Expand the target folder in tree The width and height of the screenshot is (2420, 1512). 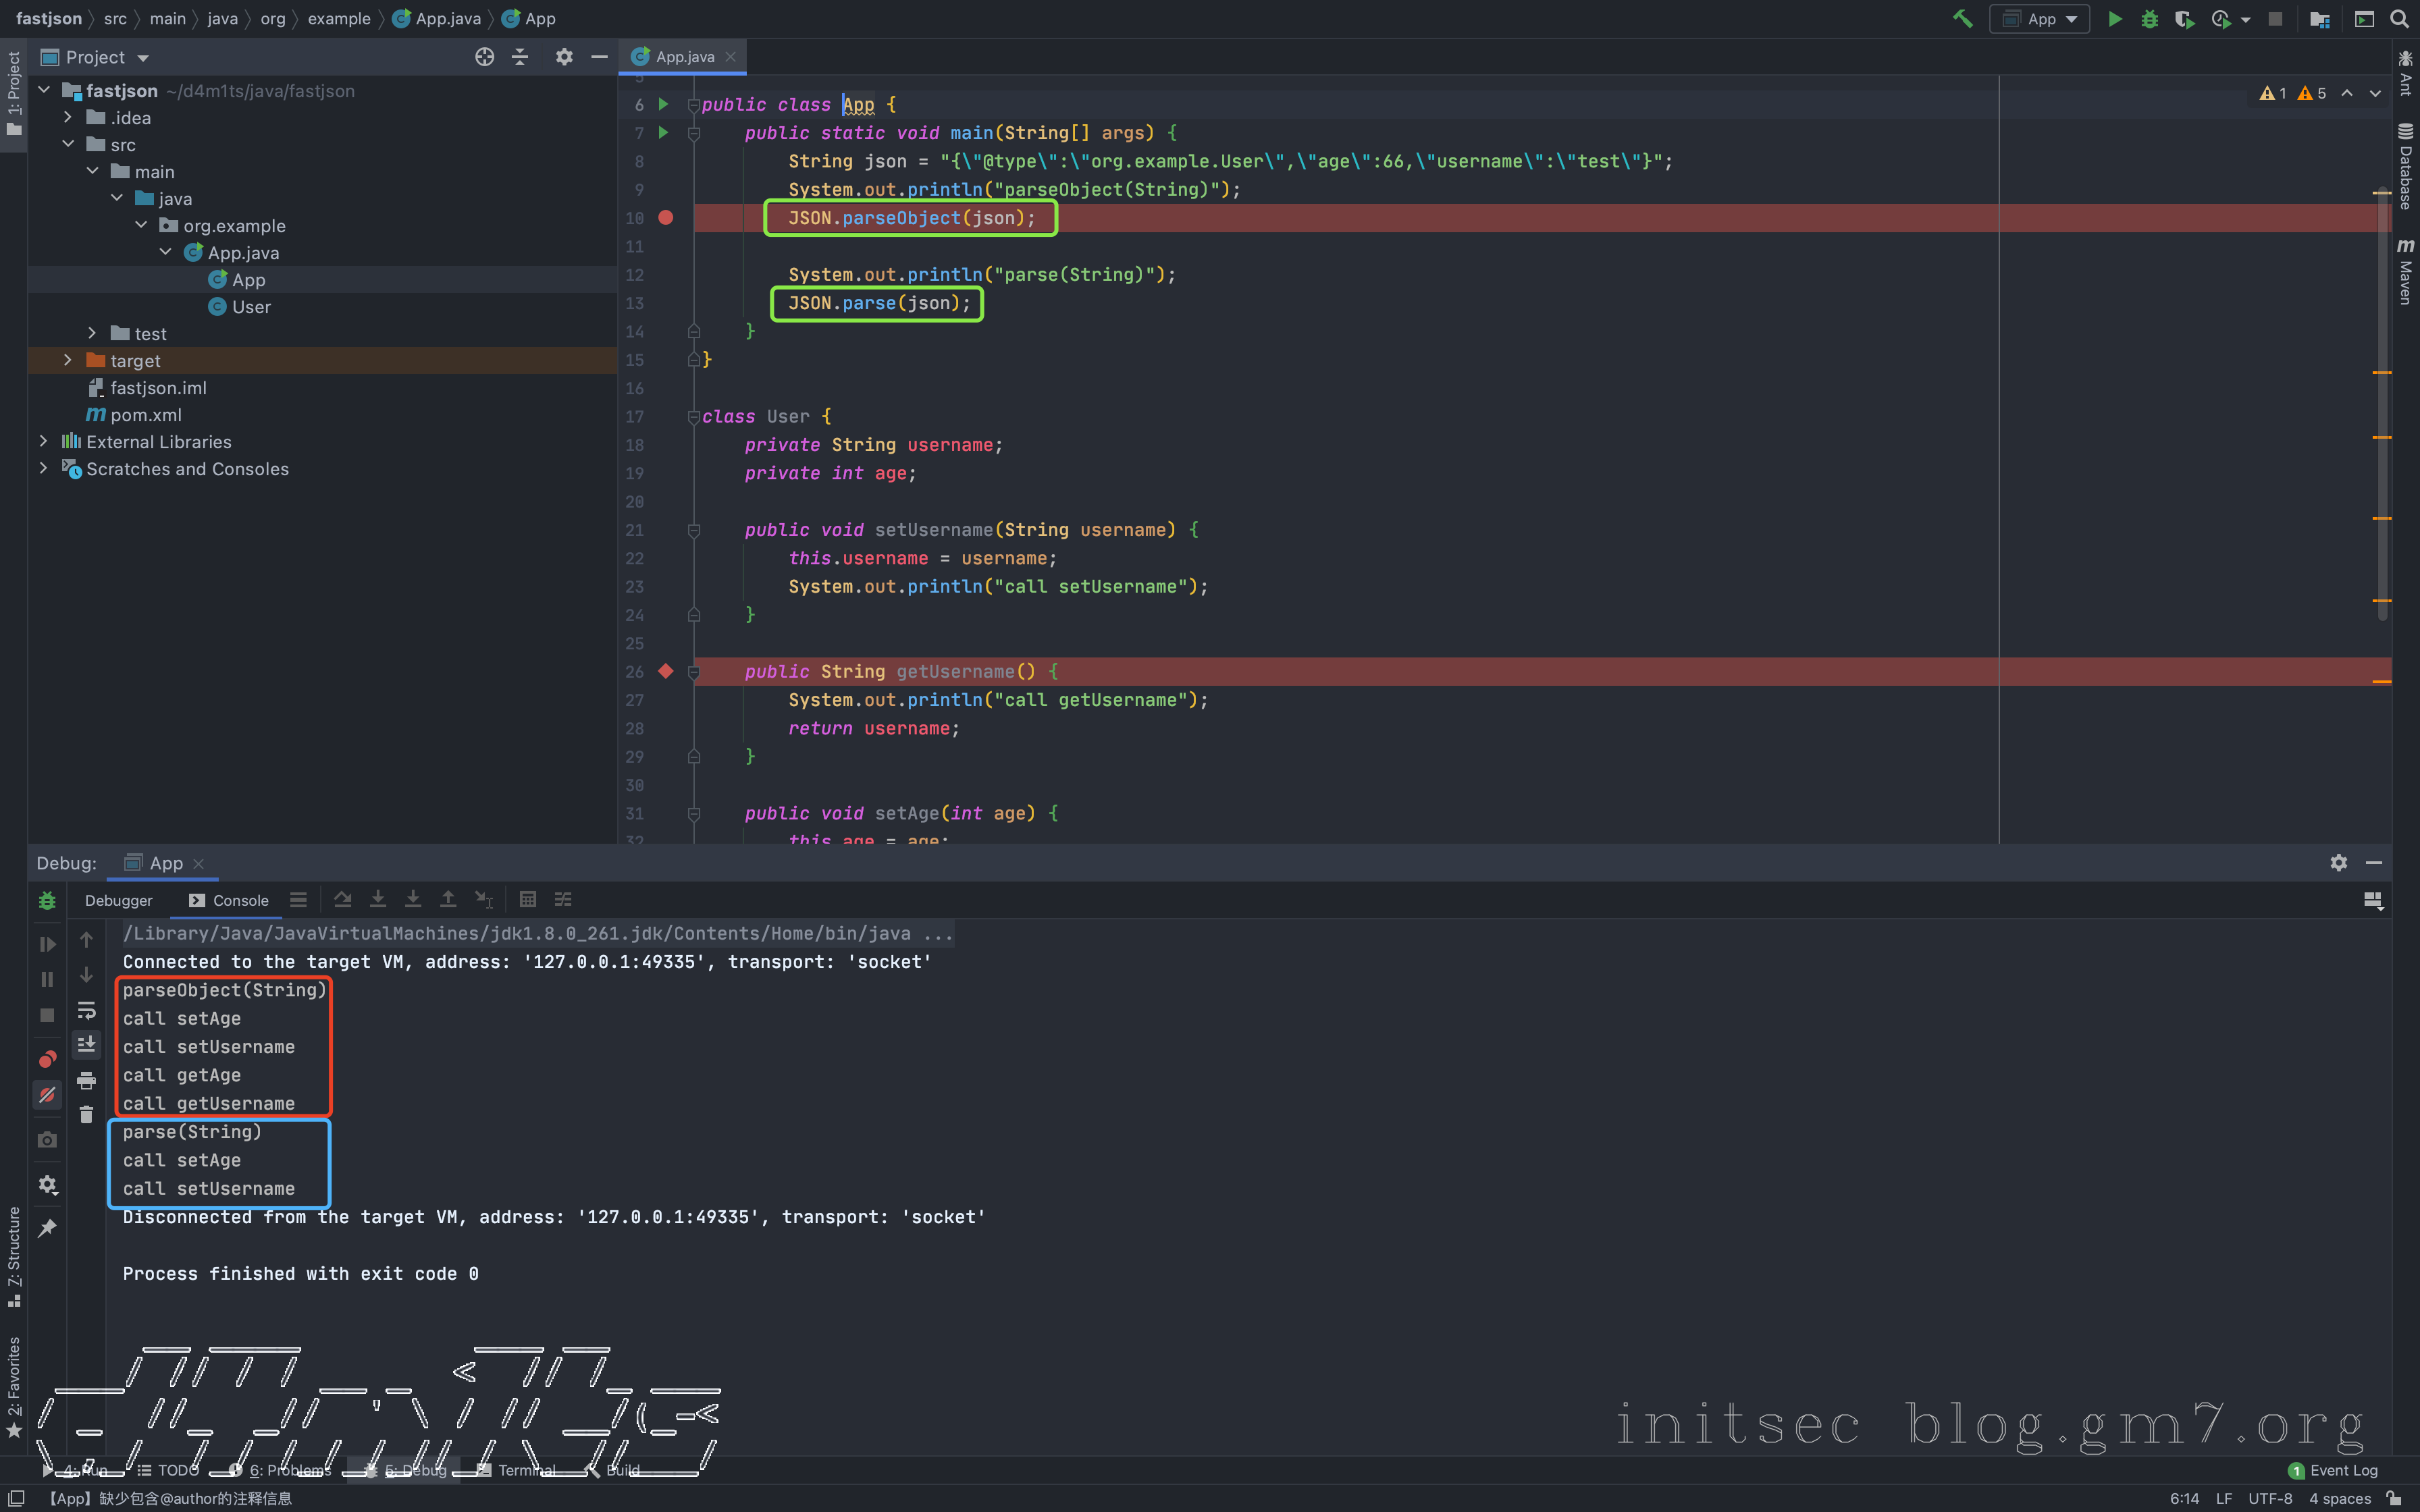click(x=68, y=360)
